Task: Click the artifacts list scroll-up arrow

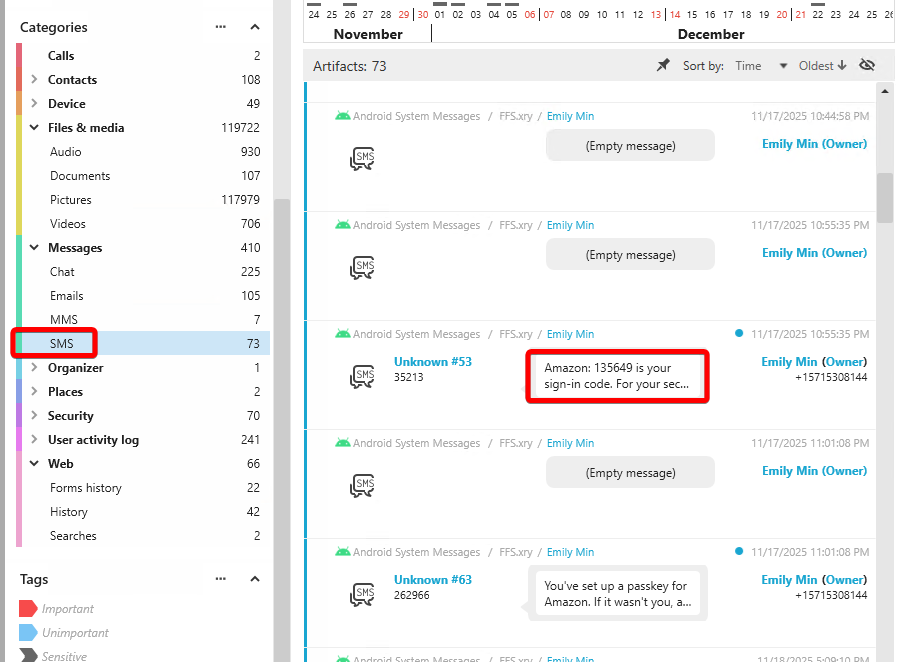Action: pos(885,91)
